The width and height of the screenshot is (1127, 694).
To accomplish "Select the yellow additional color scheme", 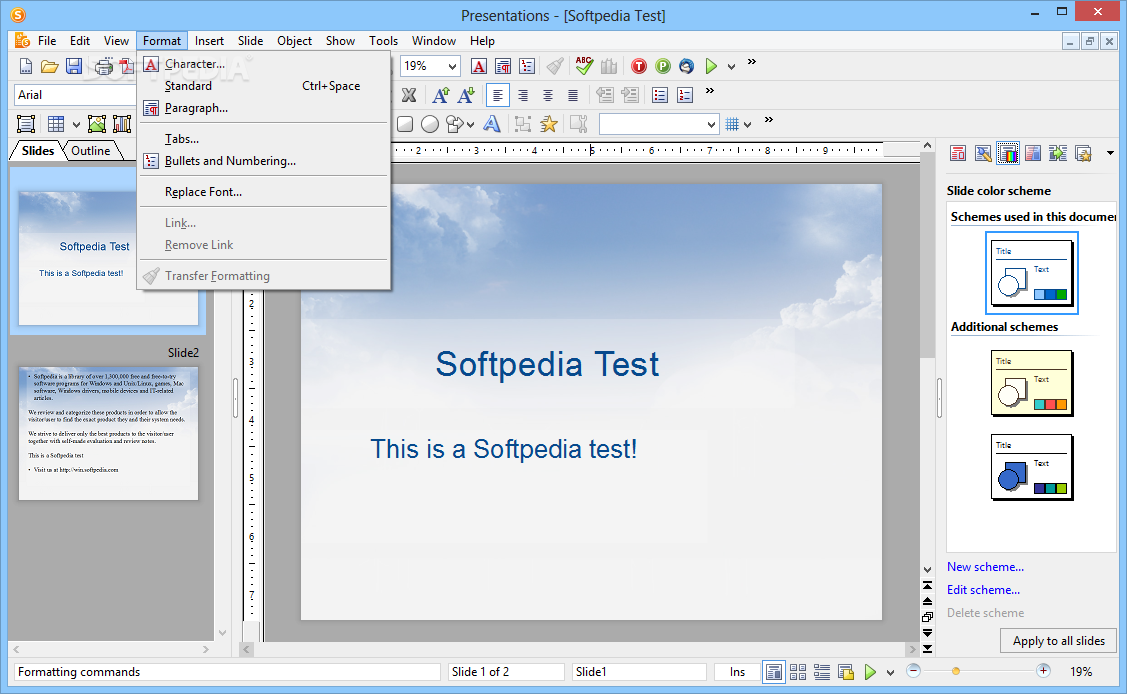I will tap(1032, 384).
